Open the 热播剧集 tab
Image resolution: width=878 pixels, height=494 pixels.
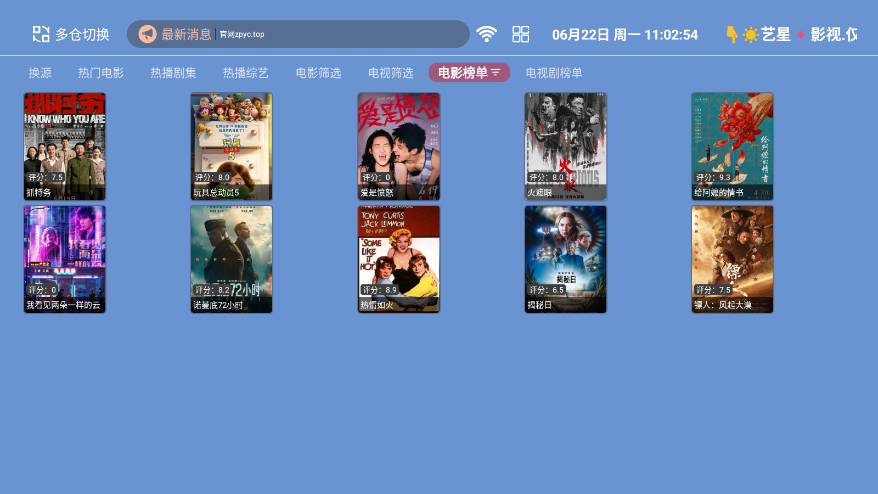(x=173, y=73)
